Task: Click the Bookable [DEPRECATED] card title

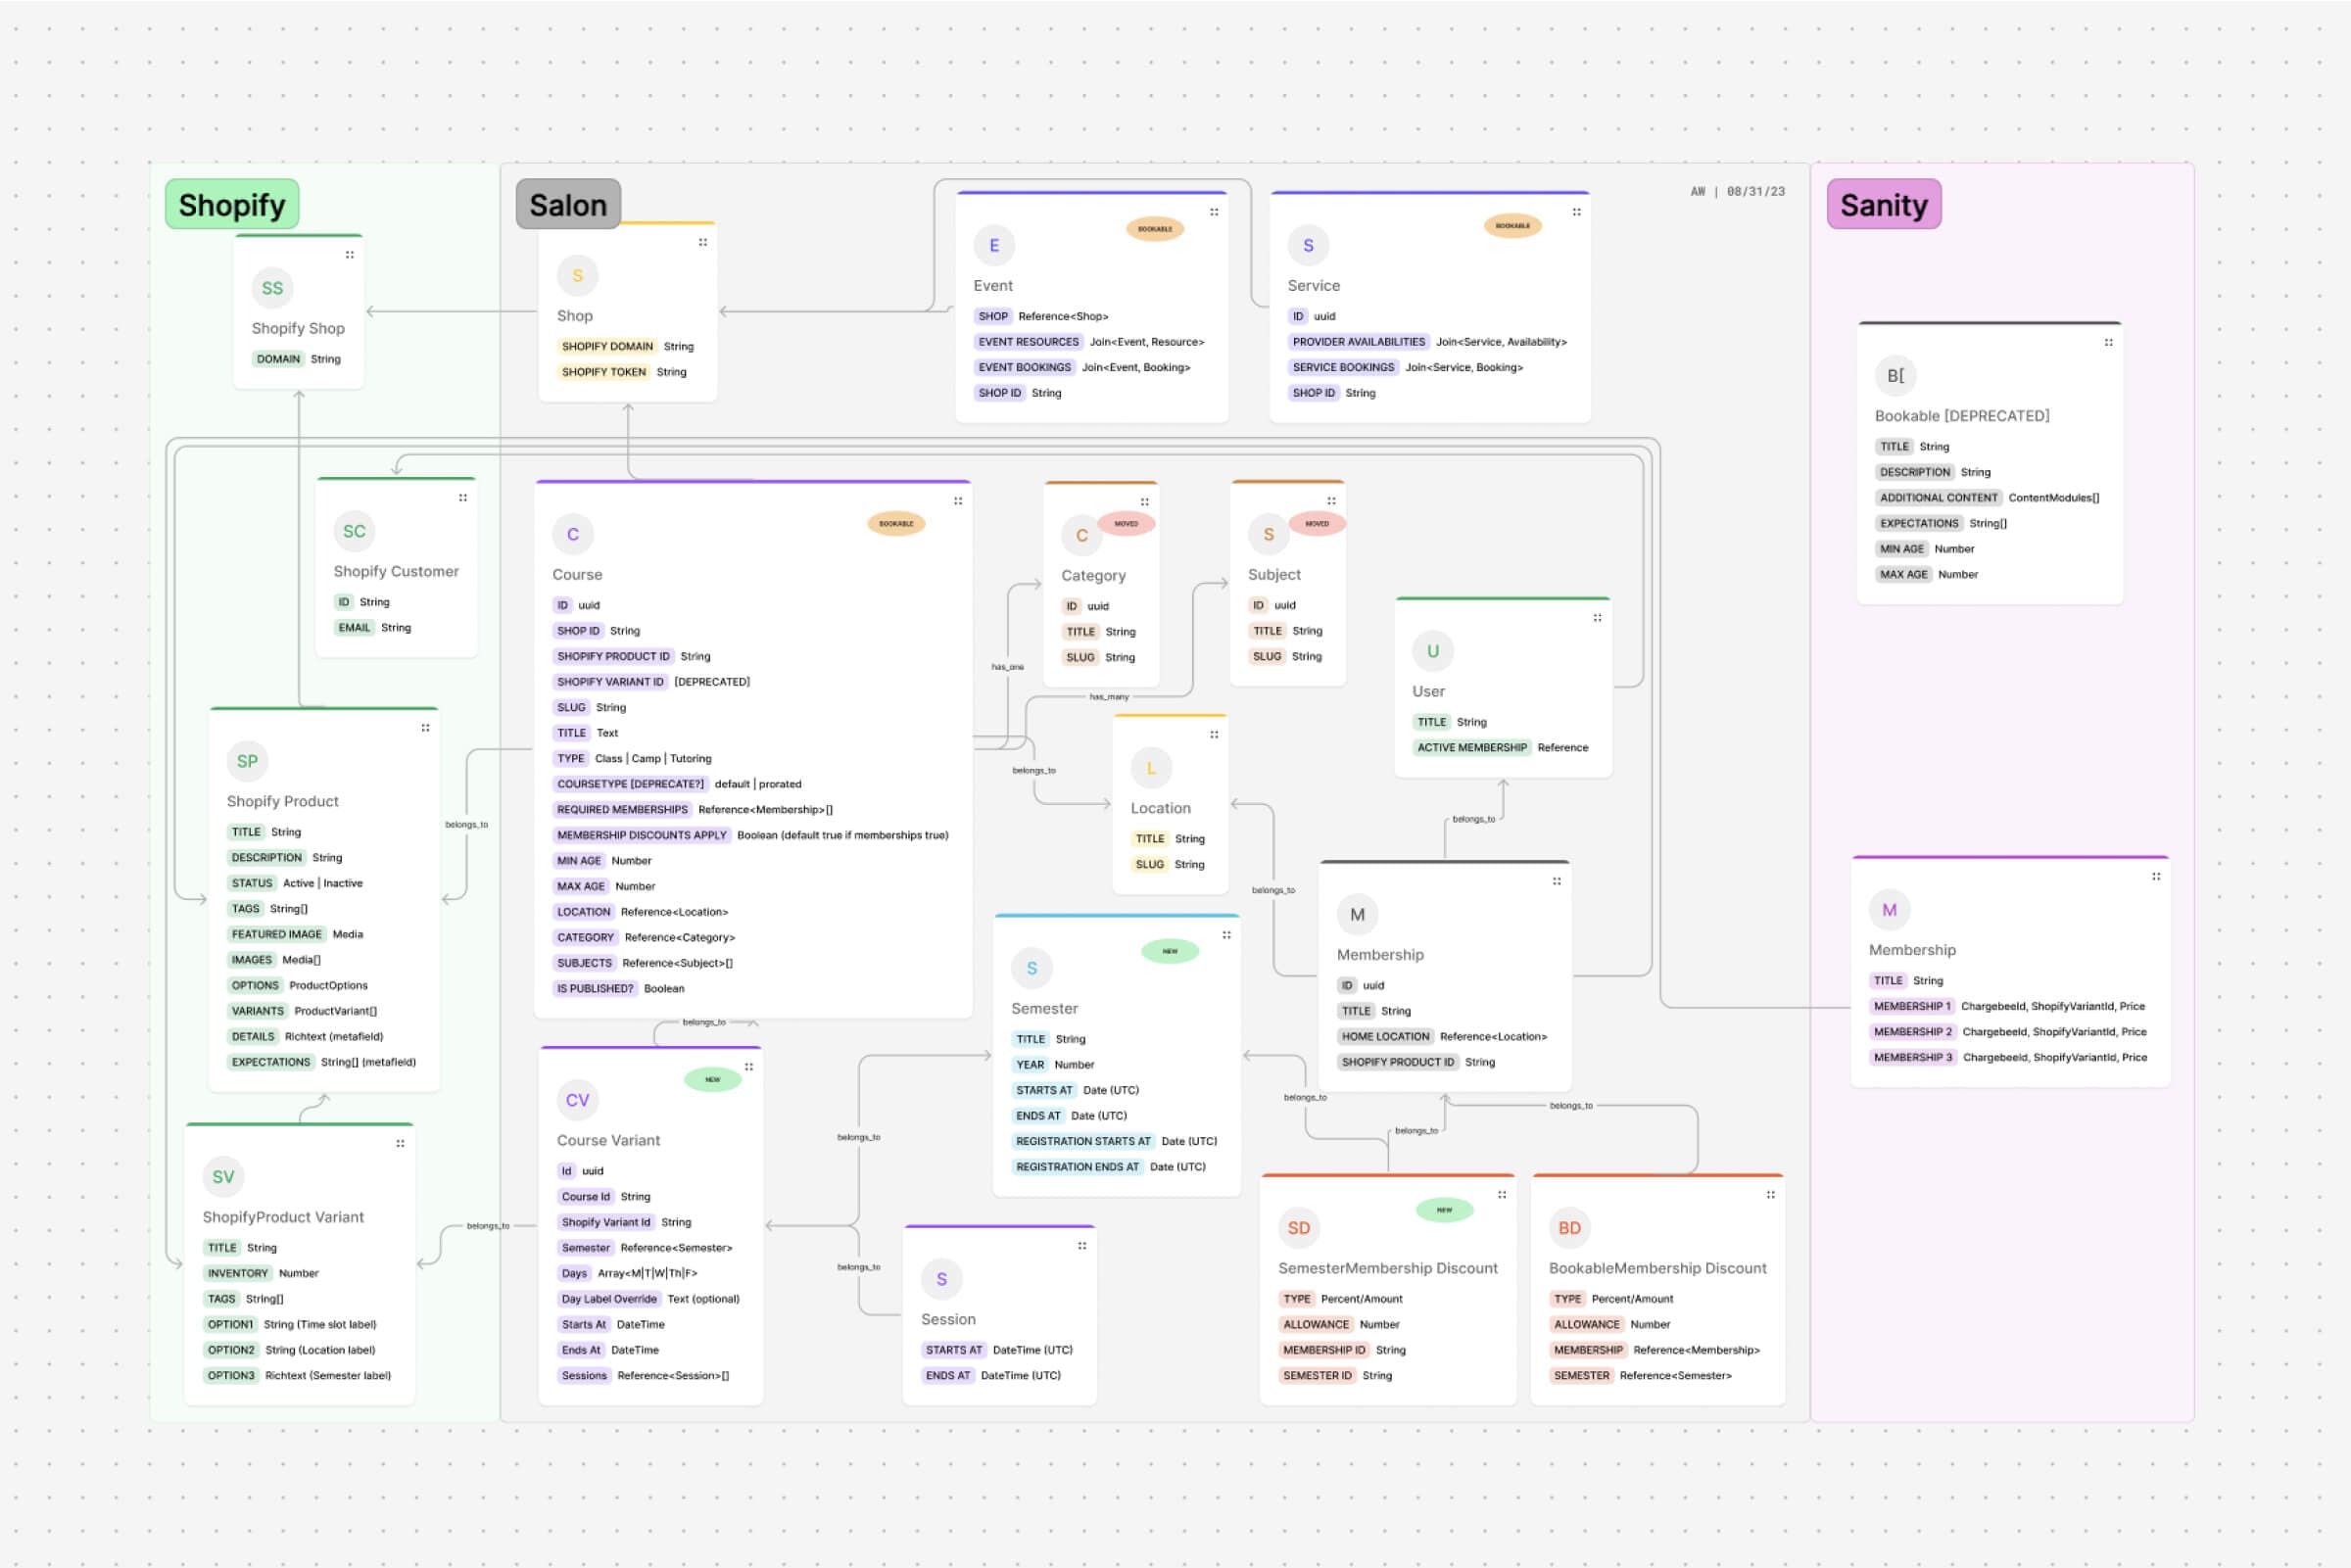Action: point(1961,416)
